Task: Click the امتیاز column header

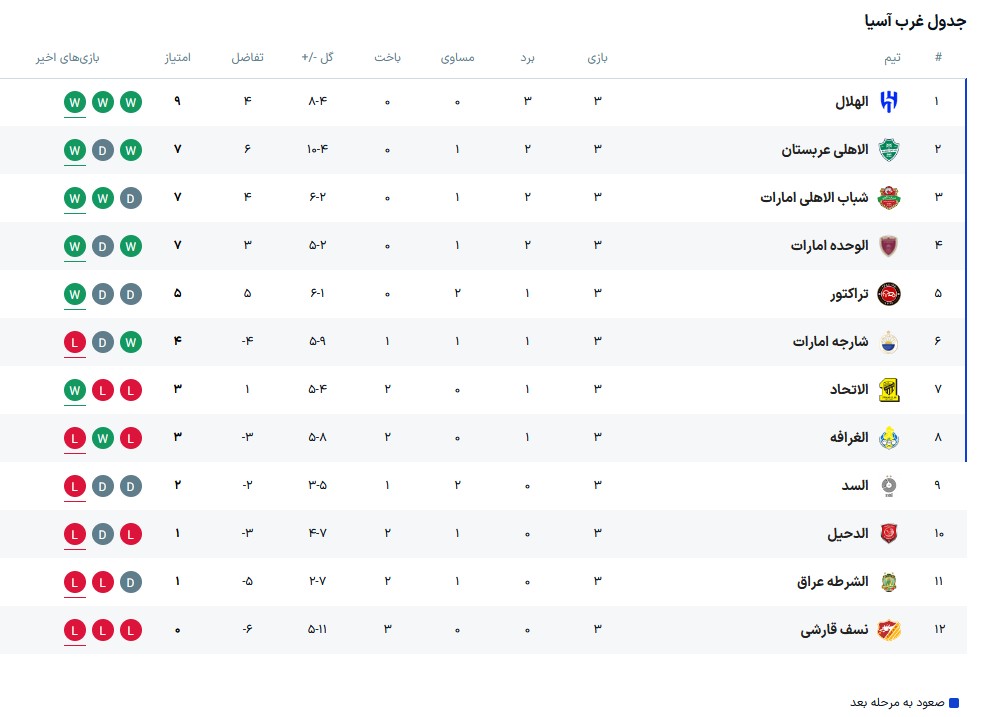Action: pyautogui.click(x=178, y=58)
